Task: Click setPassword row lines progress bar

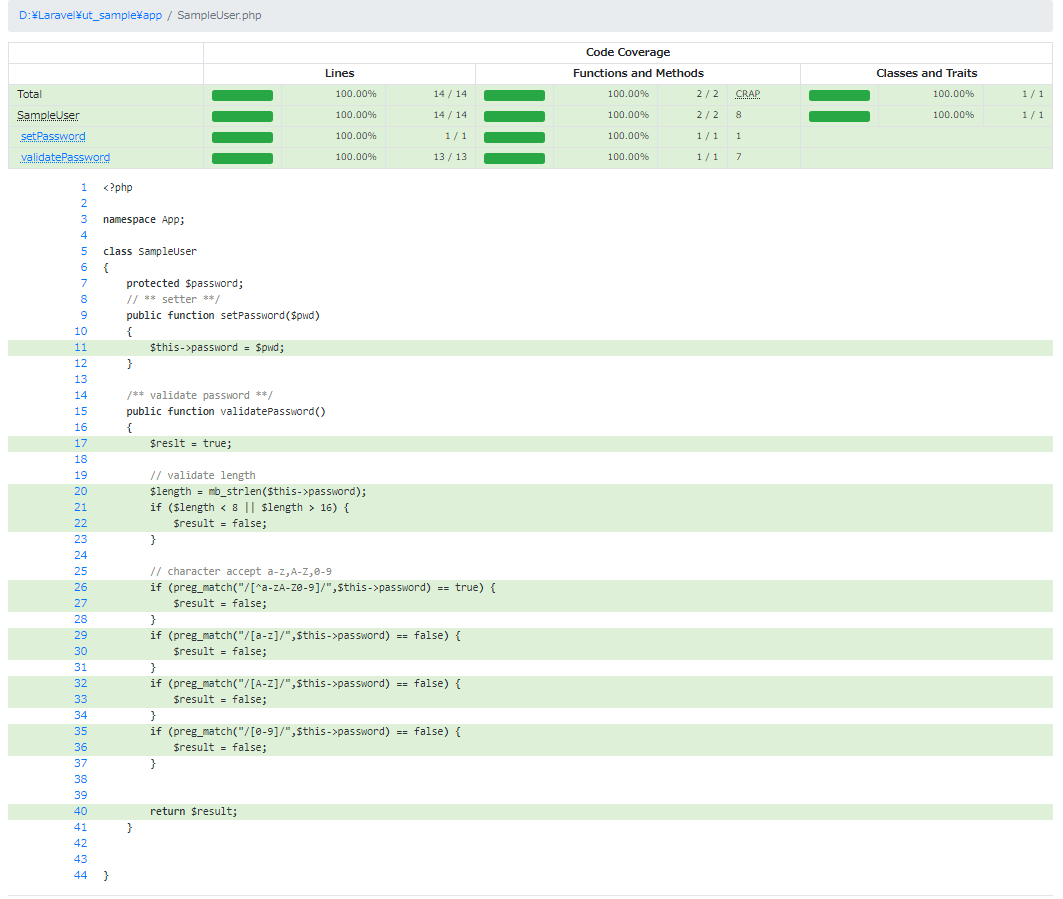Action: [243, 138]
